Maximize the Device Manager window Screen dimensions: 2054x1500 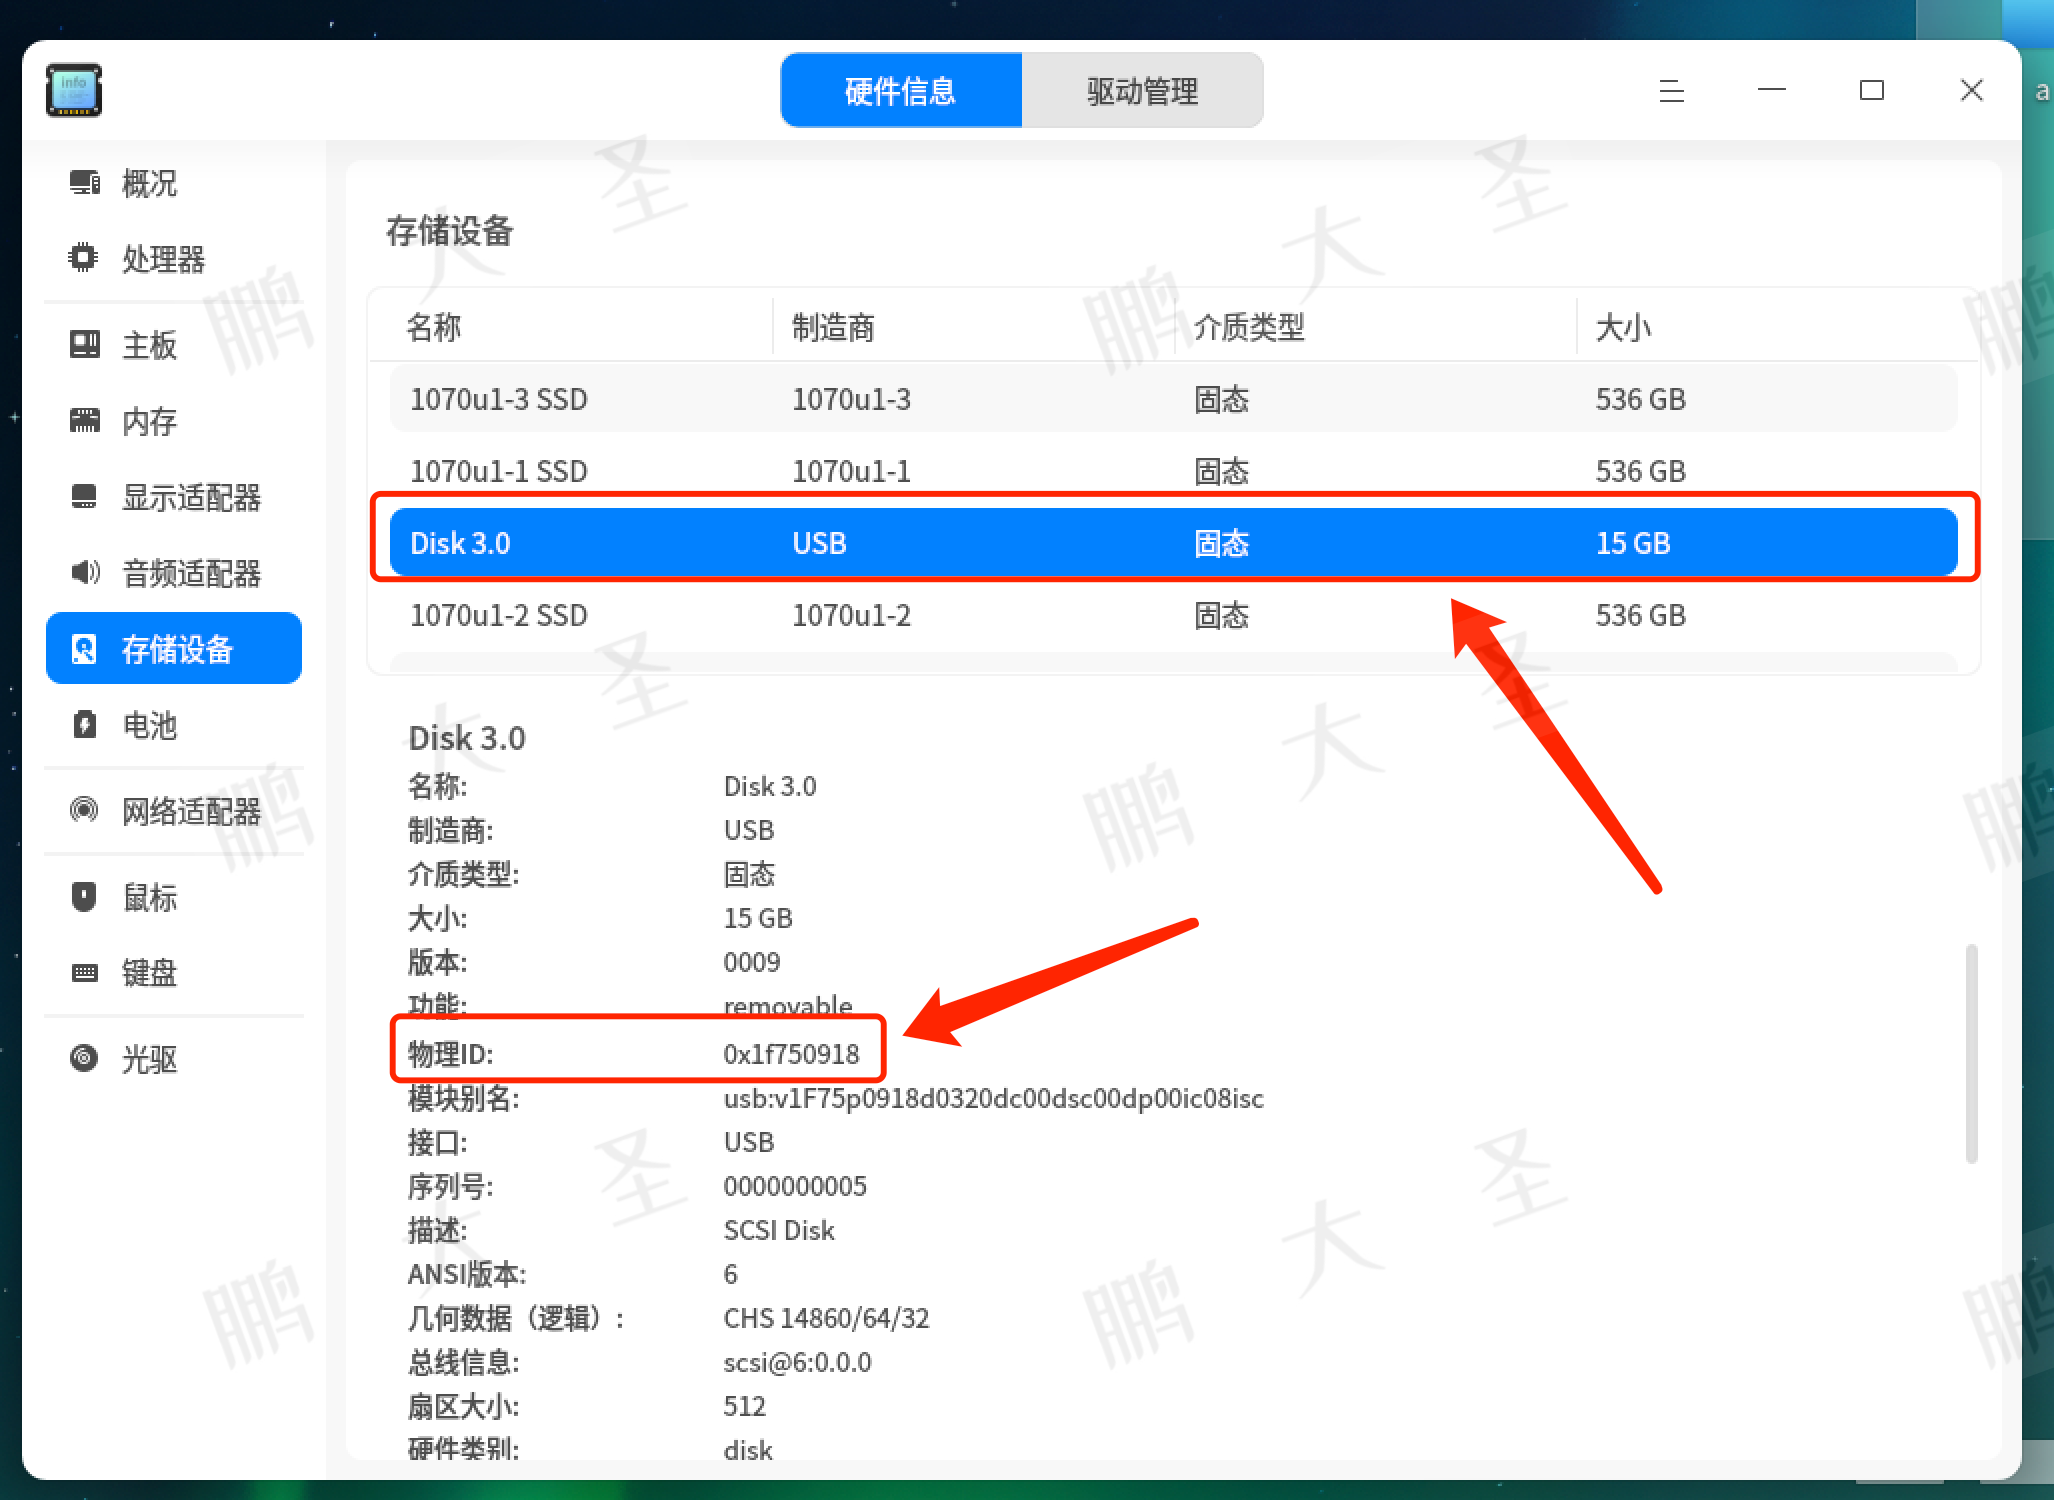click(x=1871, y=91)
